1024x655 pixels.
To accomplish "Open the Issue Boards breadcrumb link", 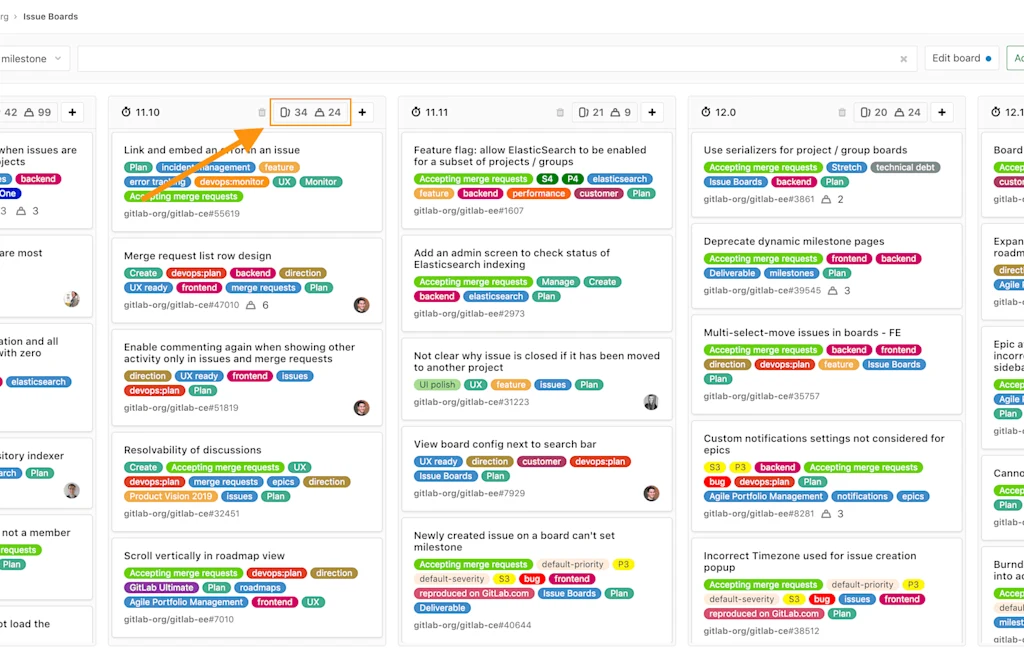I will (50, 16).
